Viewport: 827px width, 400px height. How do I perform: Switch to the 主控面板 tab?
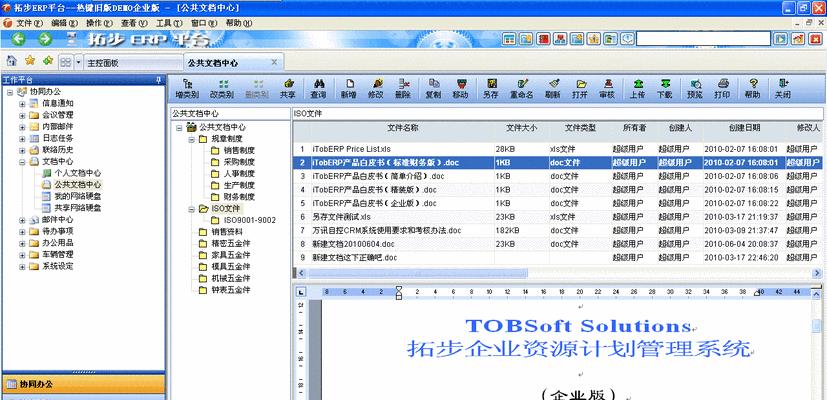coord(133,63)
